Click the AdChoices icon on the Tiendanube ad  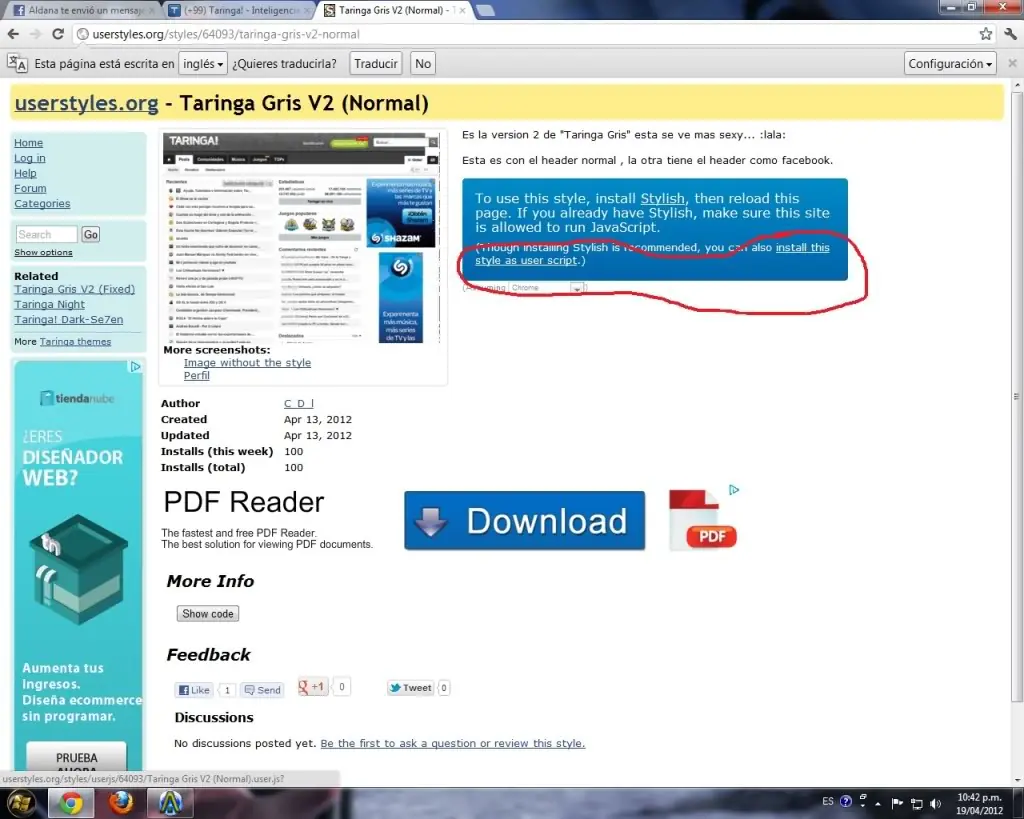coord(135,366)
